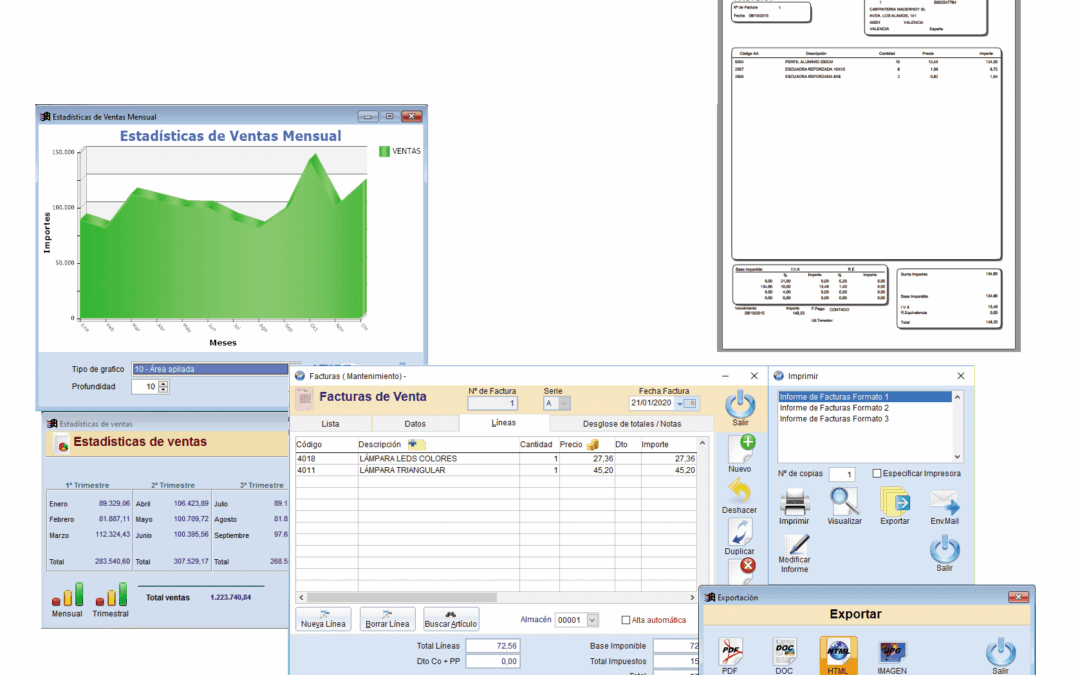Click the Nº de copias field

pyautogui.click(x=842, y=474)
